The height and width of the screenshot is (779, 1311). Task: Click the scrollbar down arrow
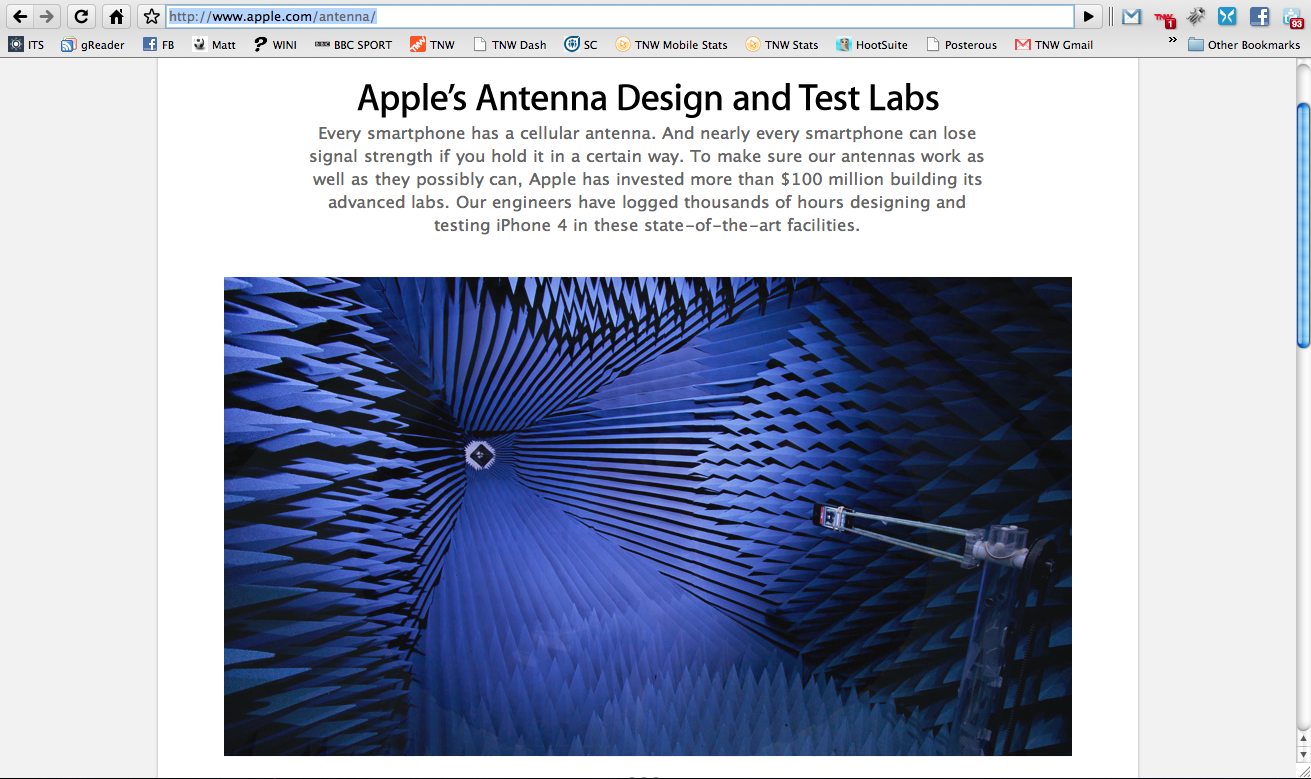pos(1303,755)
